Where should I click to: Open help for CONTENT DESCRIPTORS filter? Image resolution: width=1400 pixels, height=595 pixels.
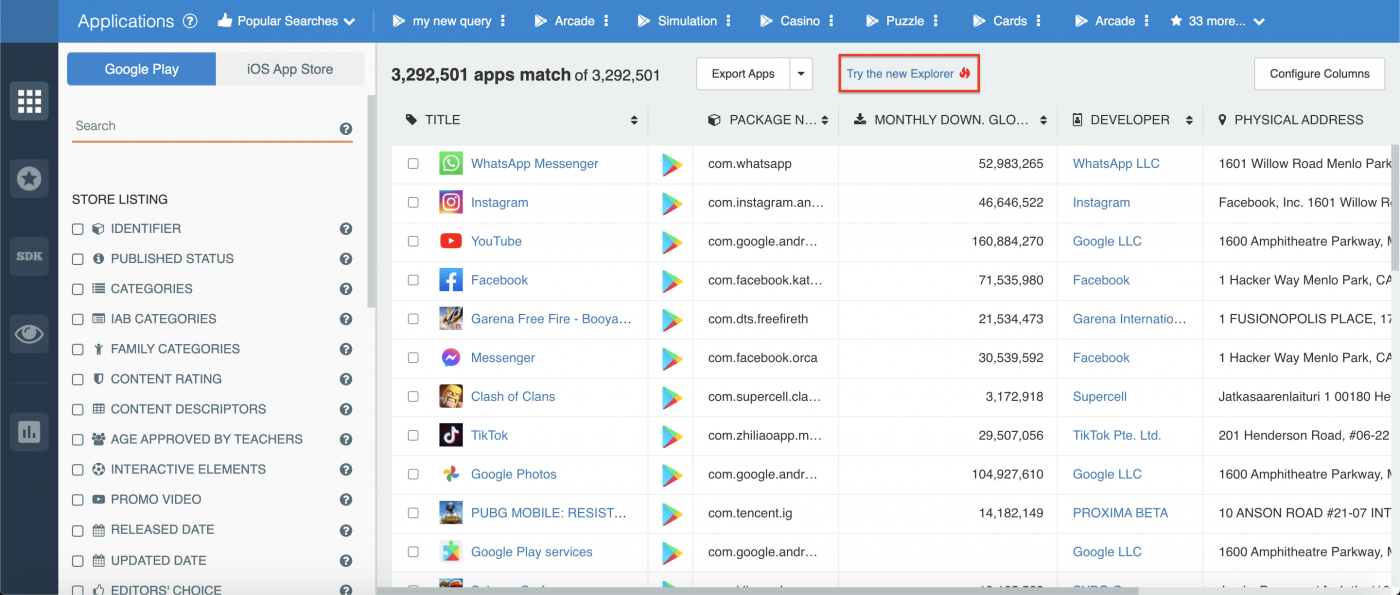click(346, 409)
